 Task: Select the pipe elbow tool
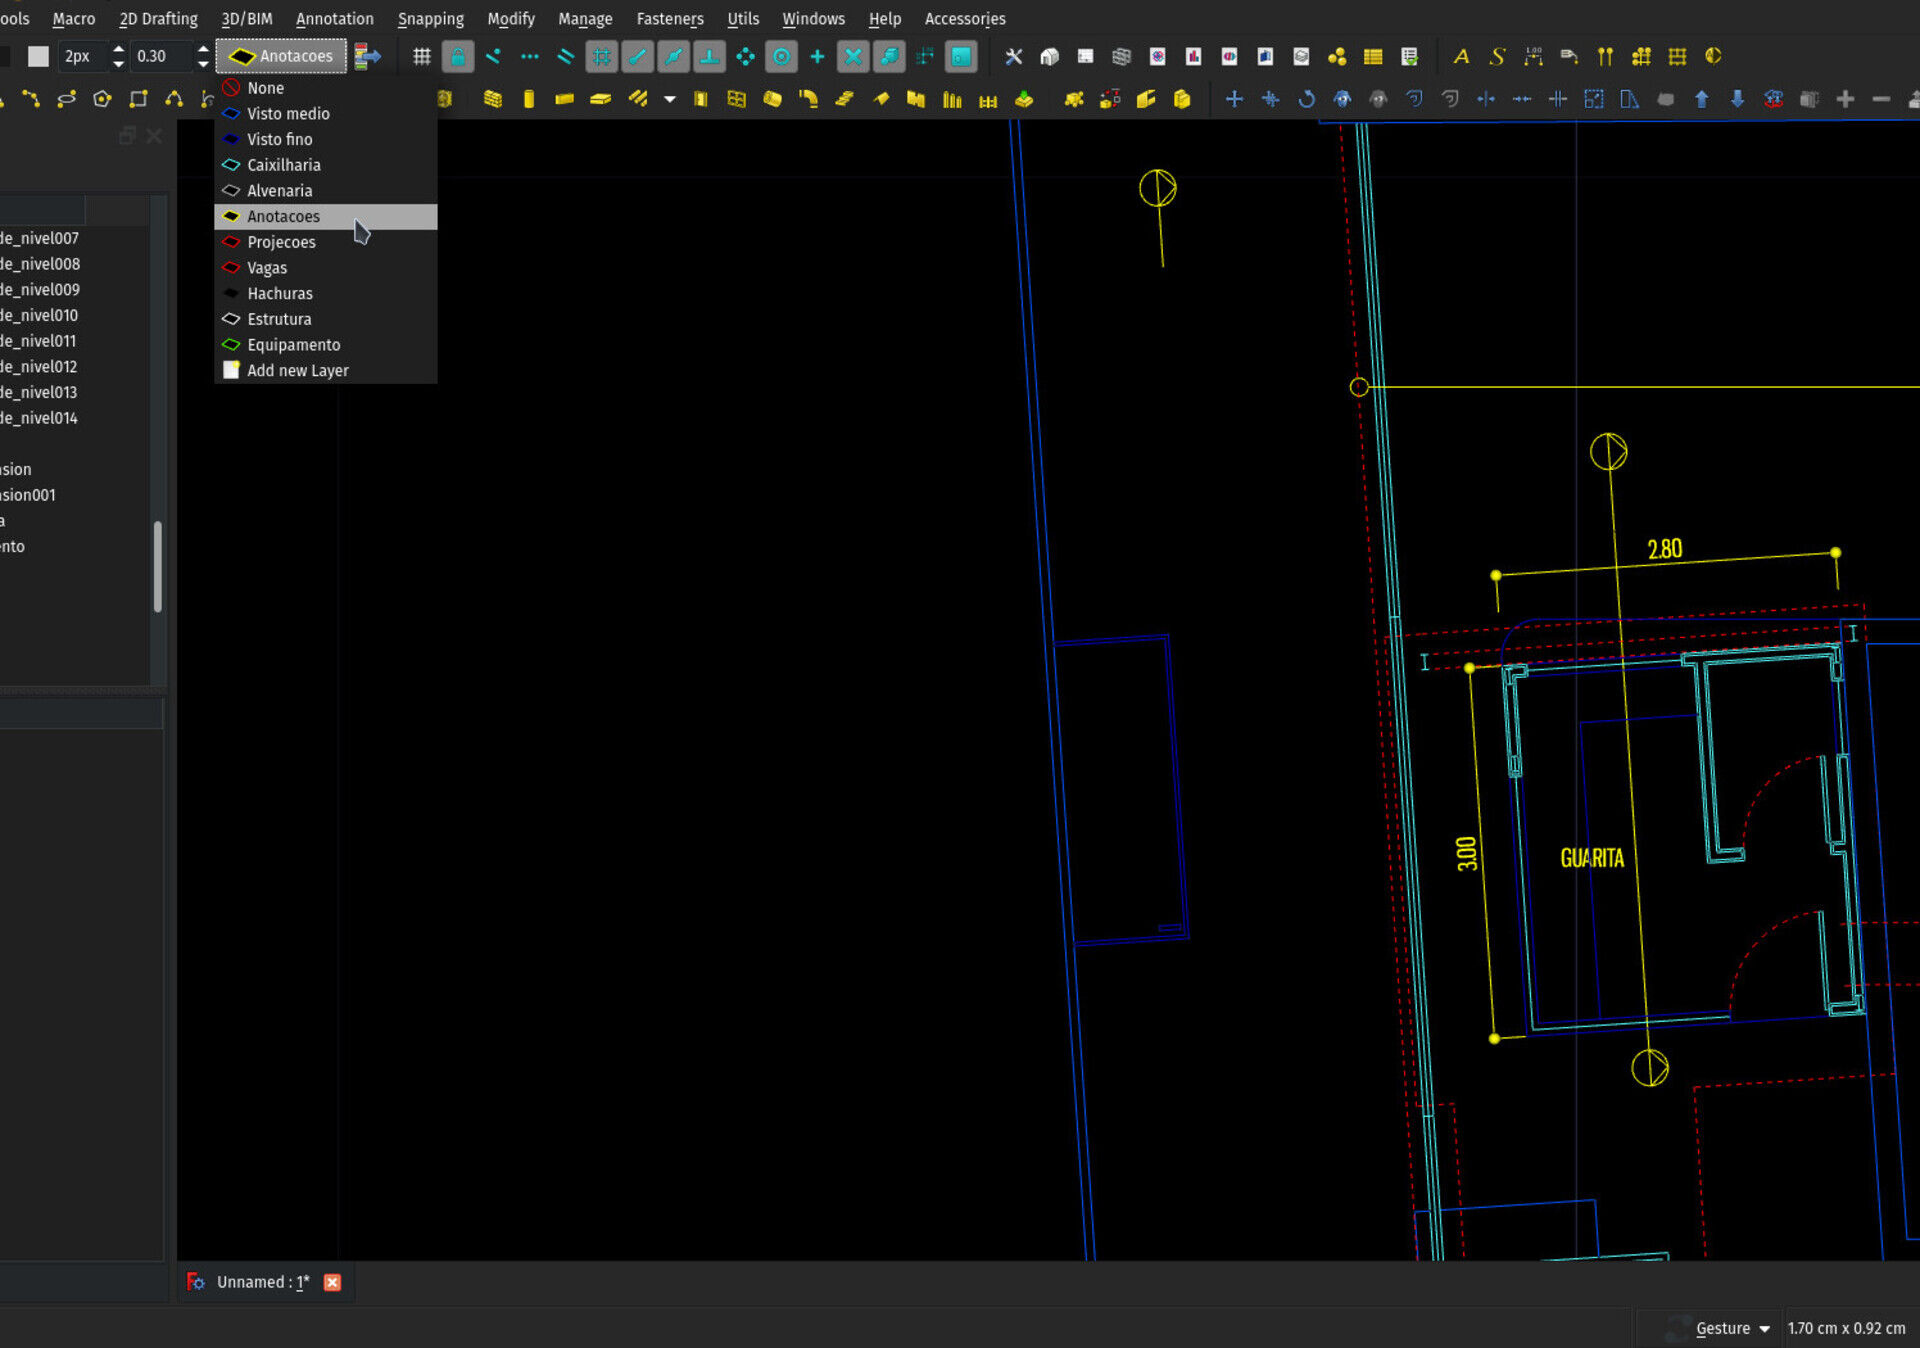(x=809, y=99)
